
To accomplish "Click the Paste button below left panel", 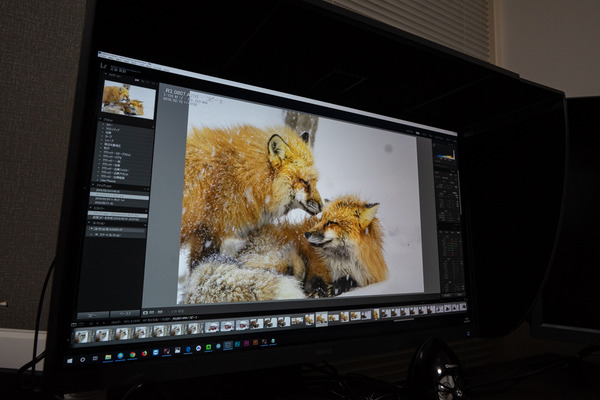I will 126,313.
